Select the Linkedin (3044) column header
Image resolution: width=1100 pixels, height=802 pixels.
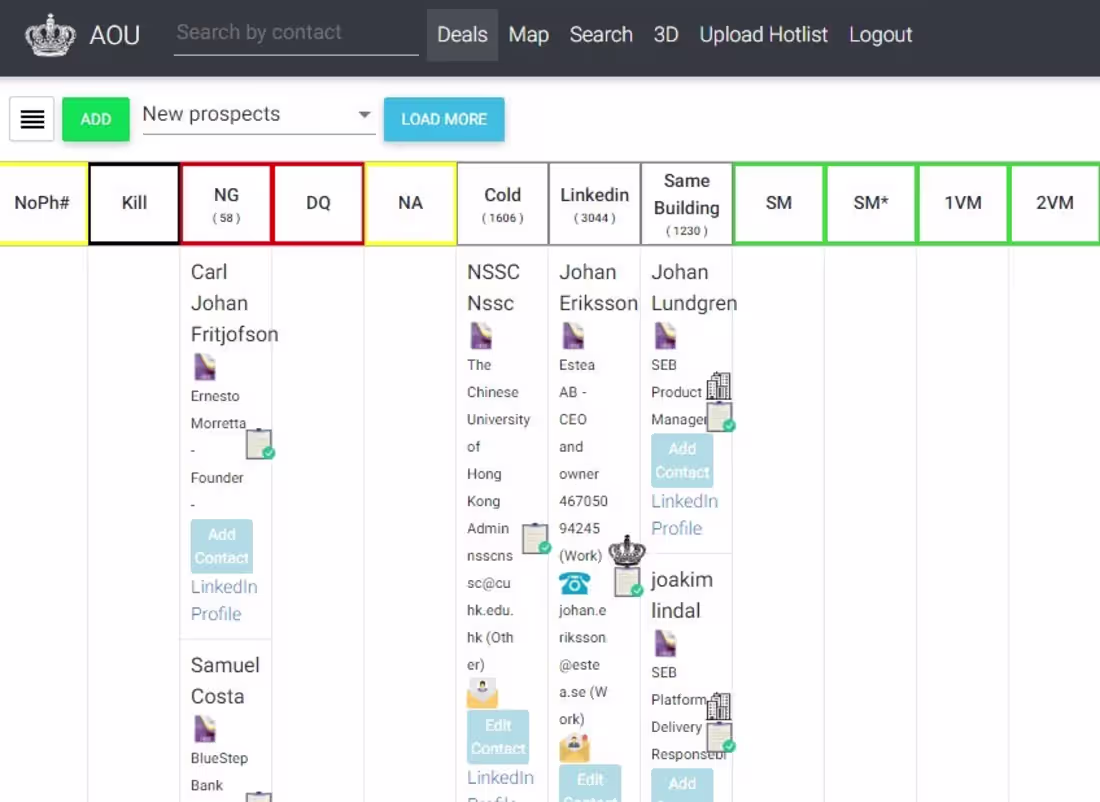pos(594,203)
